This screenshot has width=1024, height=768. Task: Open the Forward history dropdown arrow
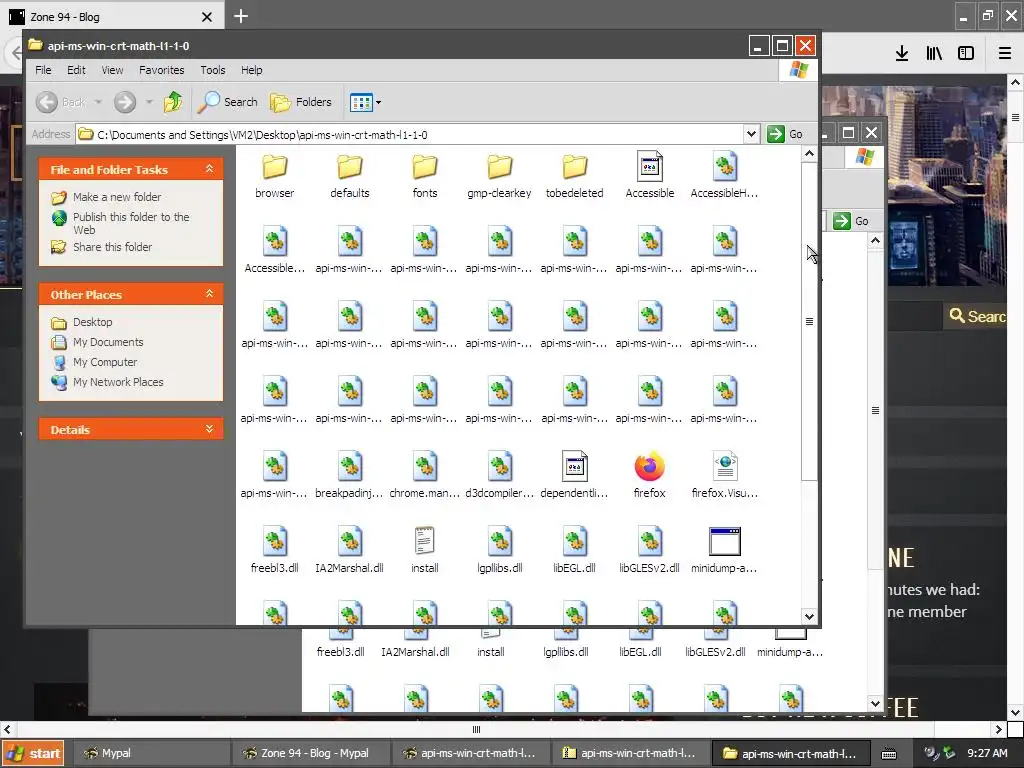149,102
